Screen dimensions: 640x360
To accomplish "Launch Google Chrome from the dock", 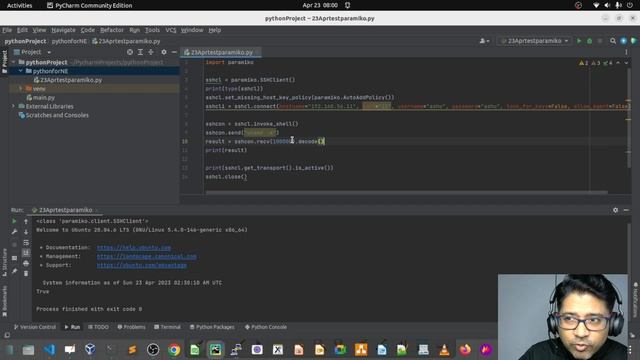I will 174,350.
